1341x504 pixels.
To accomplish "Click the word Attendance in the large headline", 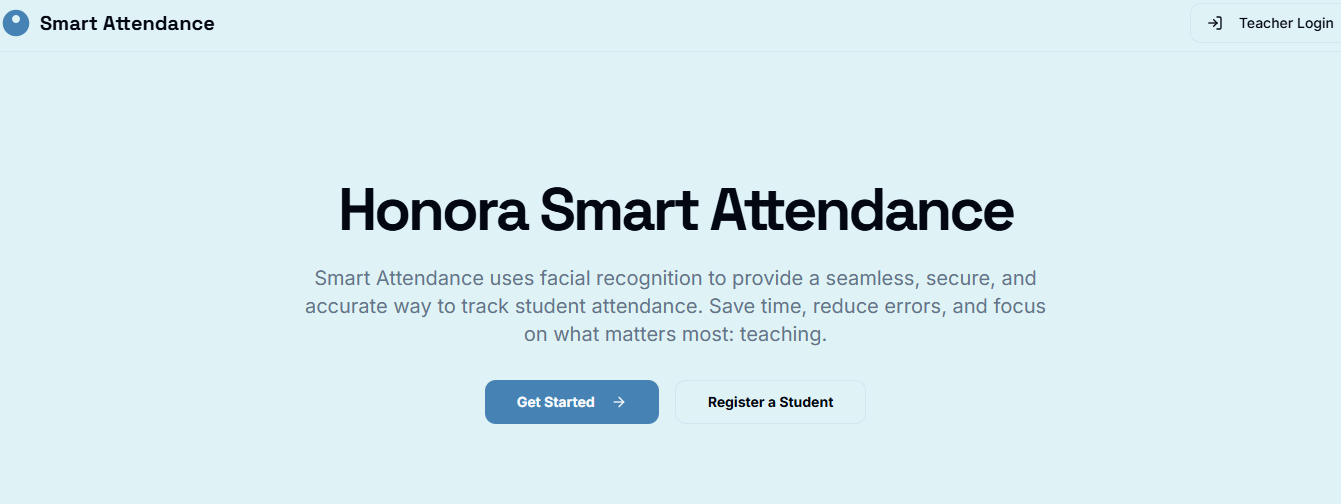I will (x=863, y=211).
